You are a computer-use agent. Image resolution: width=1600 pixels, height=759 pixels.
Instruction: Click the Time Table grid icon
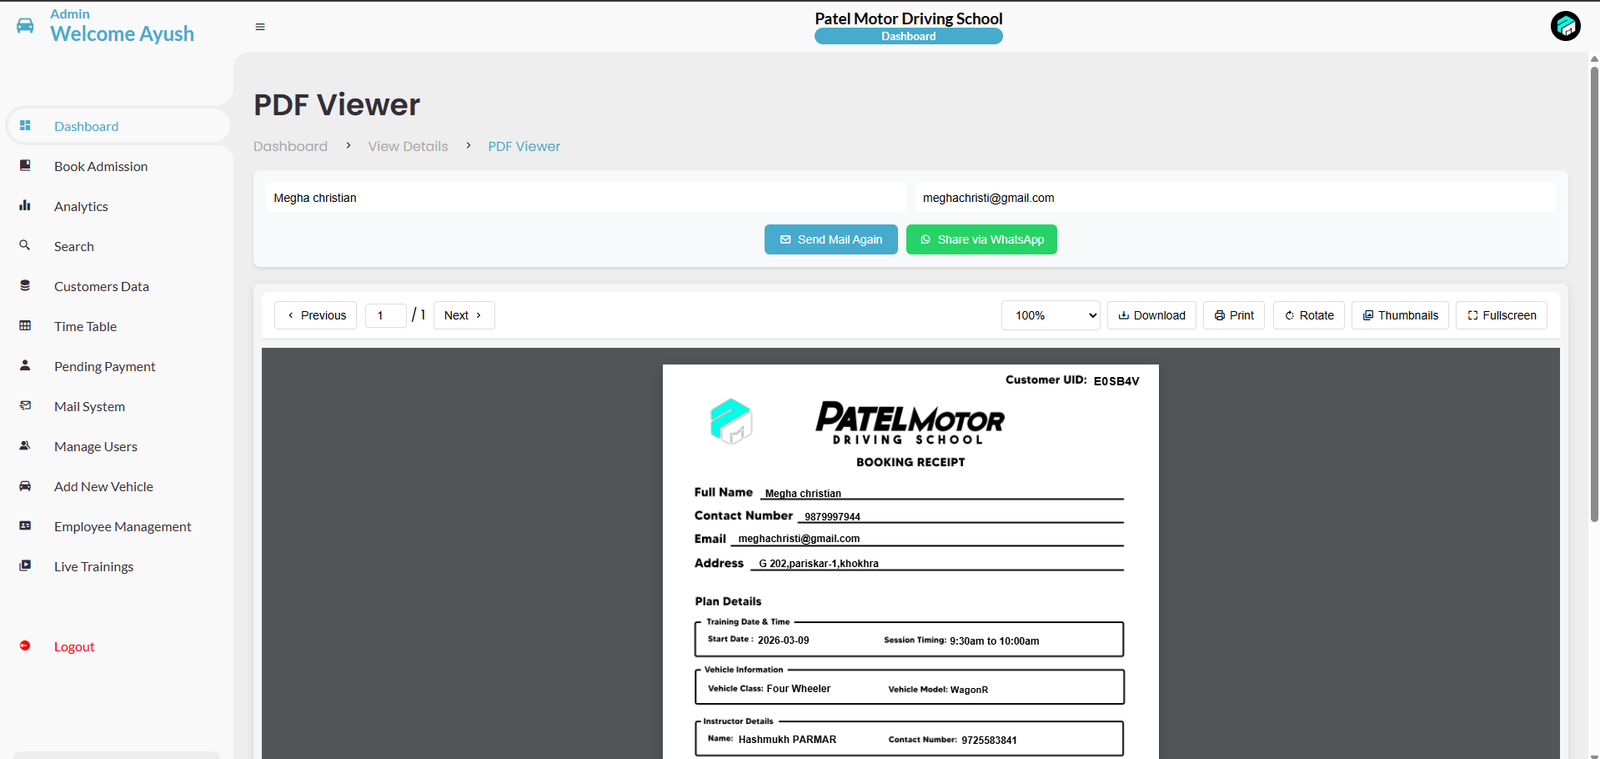point(25,326)
